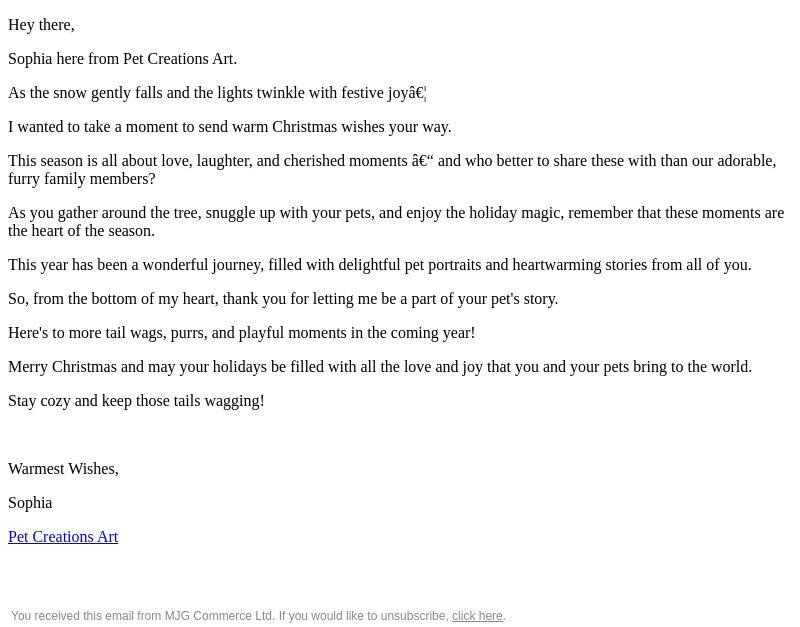The image size is (800, 627).
Task: Click 'the heart of the season.' text
Action: click(81, 231)
